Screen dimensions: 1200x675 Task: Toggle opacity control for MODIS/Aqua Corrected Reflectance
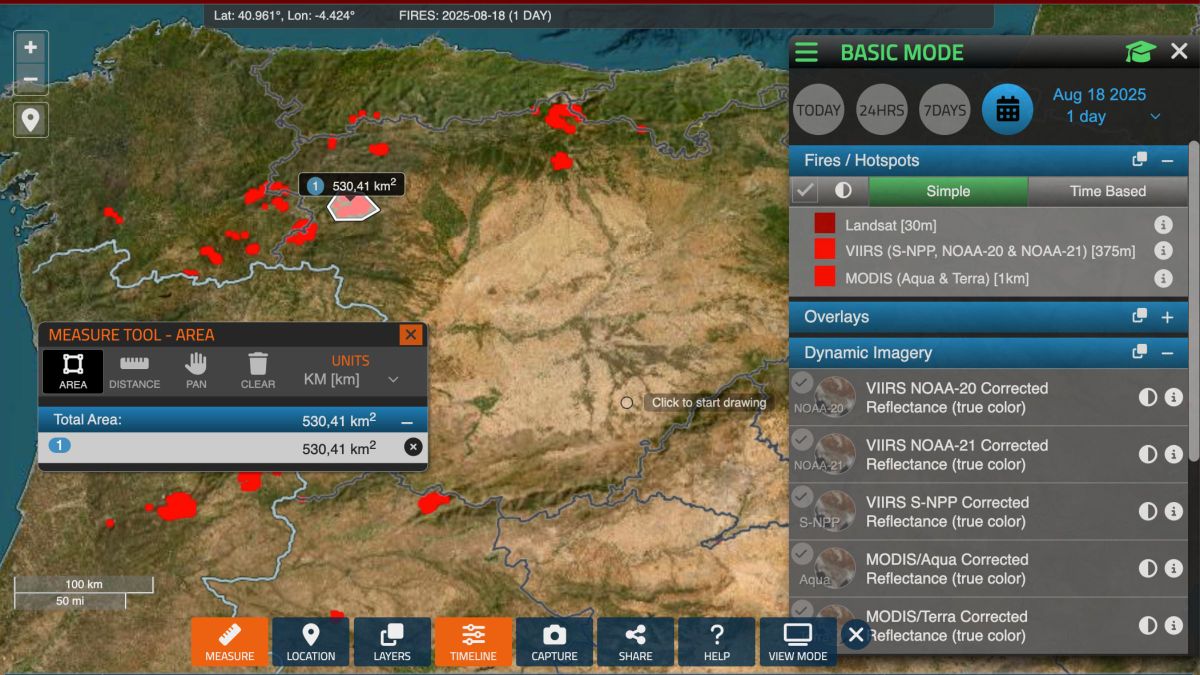pyautogui.click(x=1146, y=568)
